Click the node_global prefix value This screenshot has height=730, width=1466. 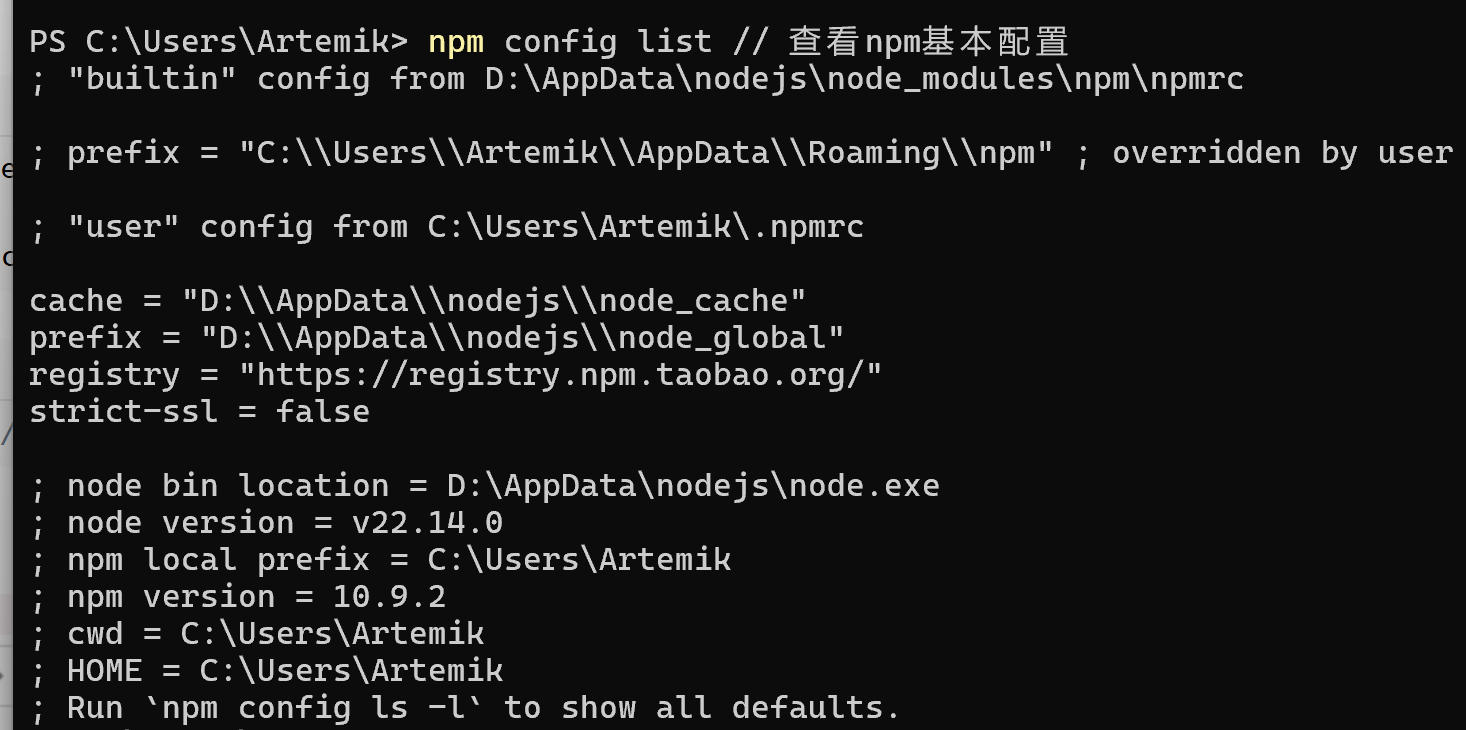click(522, 338)
